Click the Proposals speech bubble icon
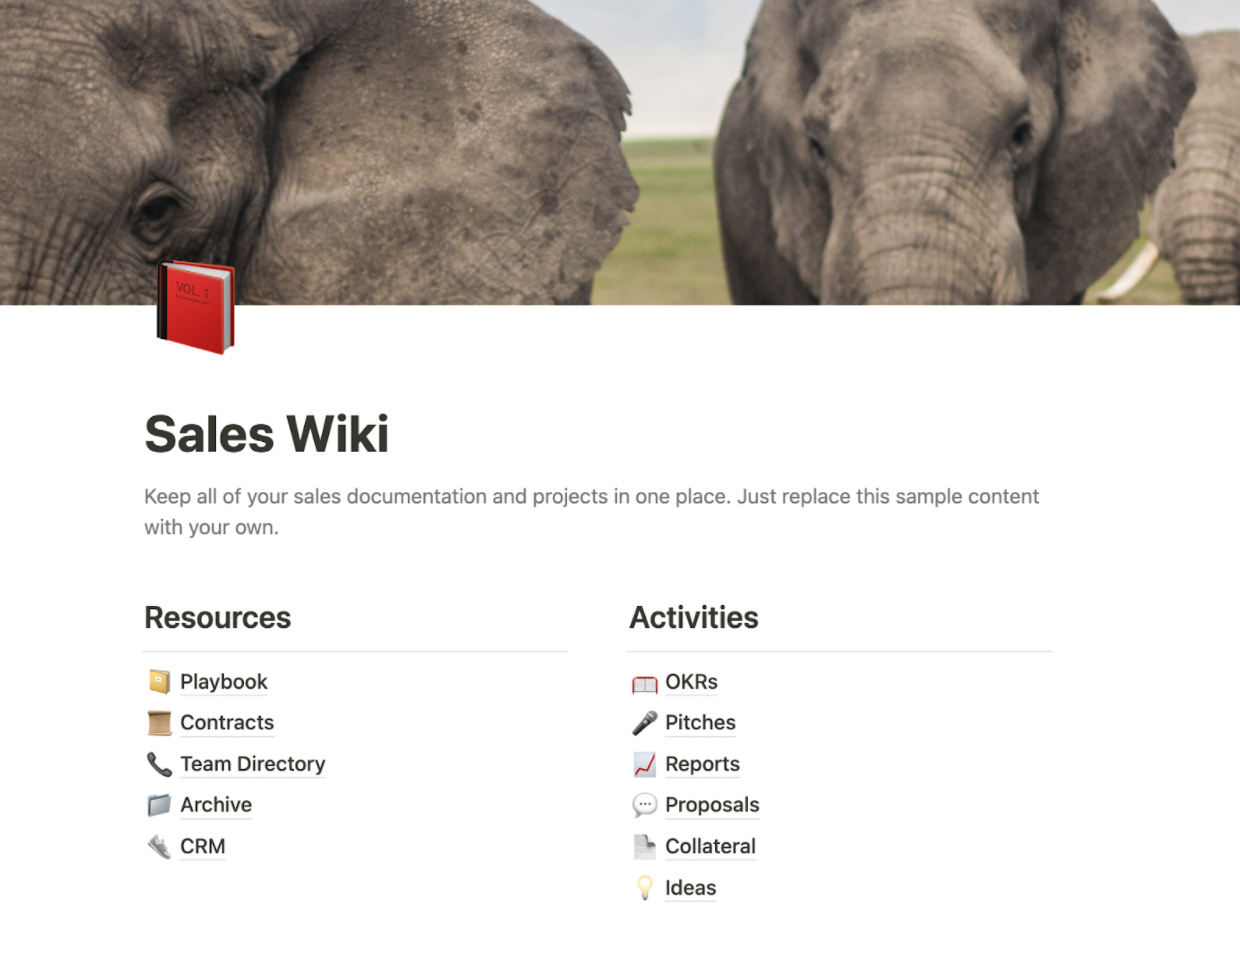1240x954 pixels. 645,805
